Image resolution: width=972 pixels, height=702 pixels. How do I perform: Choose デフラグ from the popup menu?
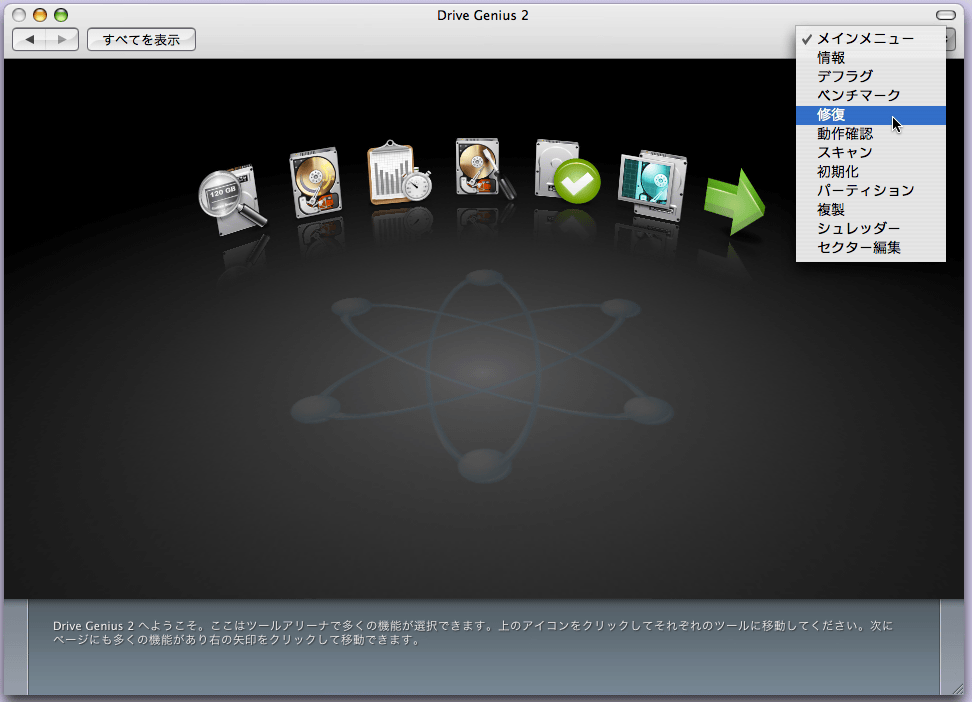click(871, 76)
